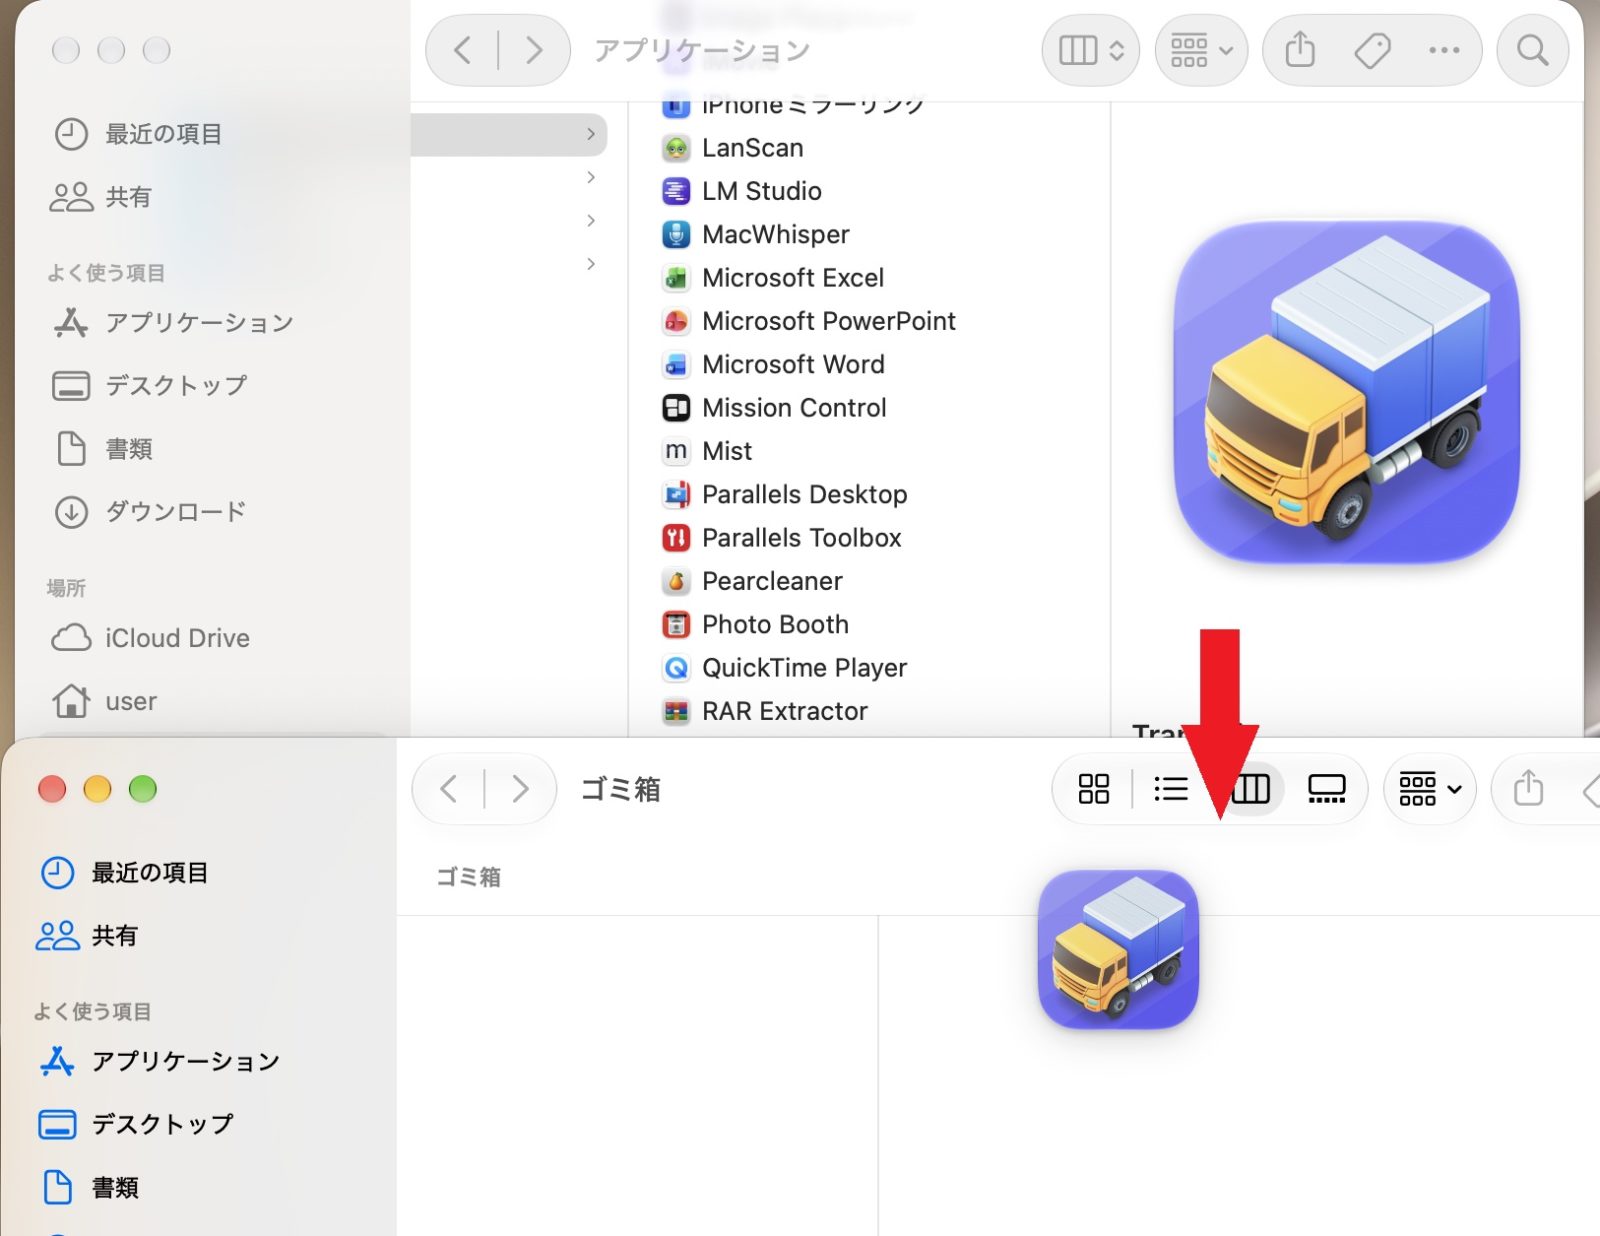Click the large Transmit truck preview icon
Screen dimensions: 1600x1236
click(x=1347, y=391)
